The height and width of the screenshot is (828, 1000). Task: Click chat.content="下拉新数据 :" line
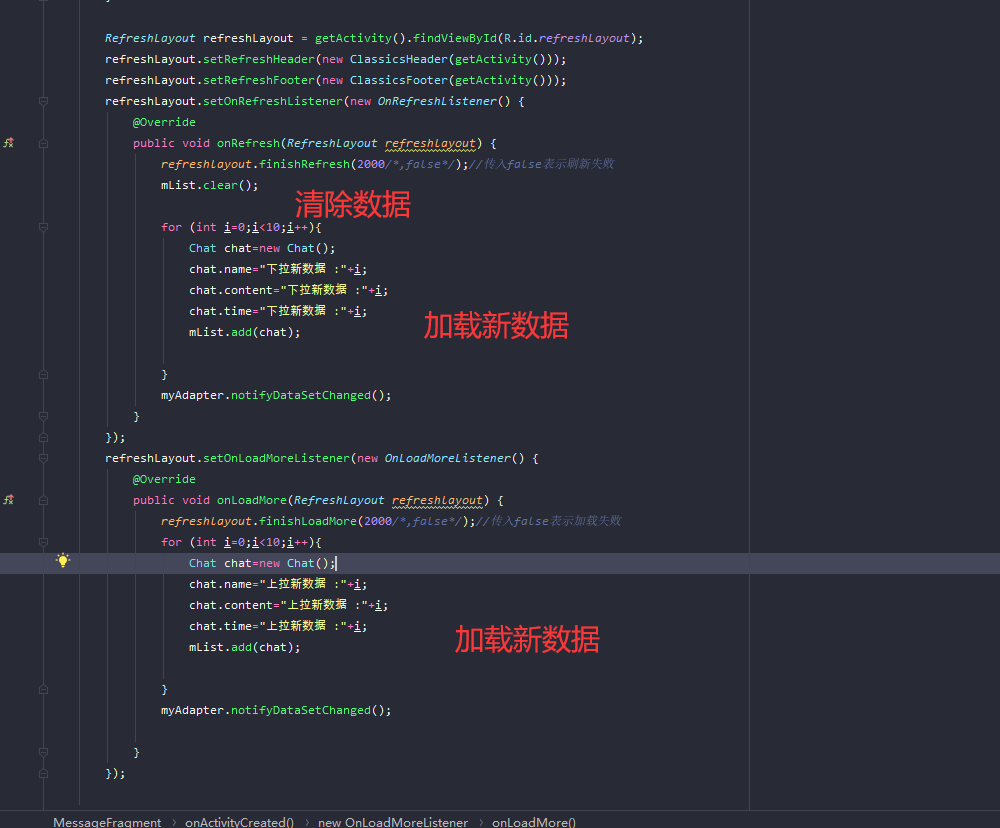(288, 290)
